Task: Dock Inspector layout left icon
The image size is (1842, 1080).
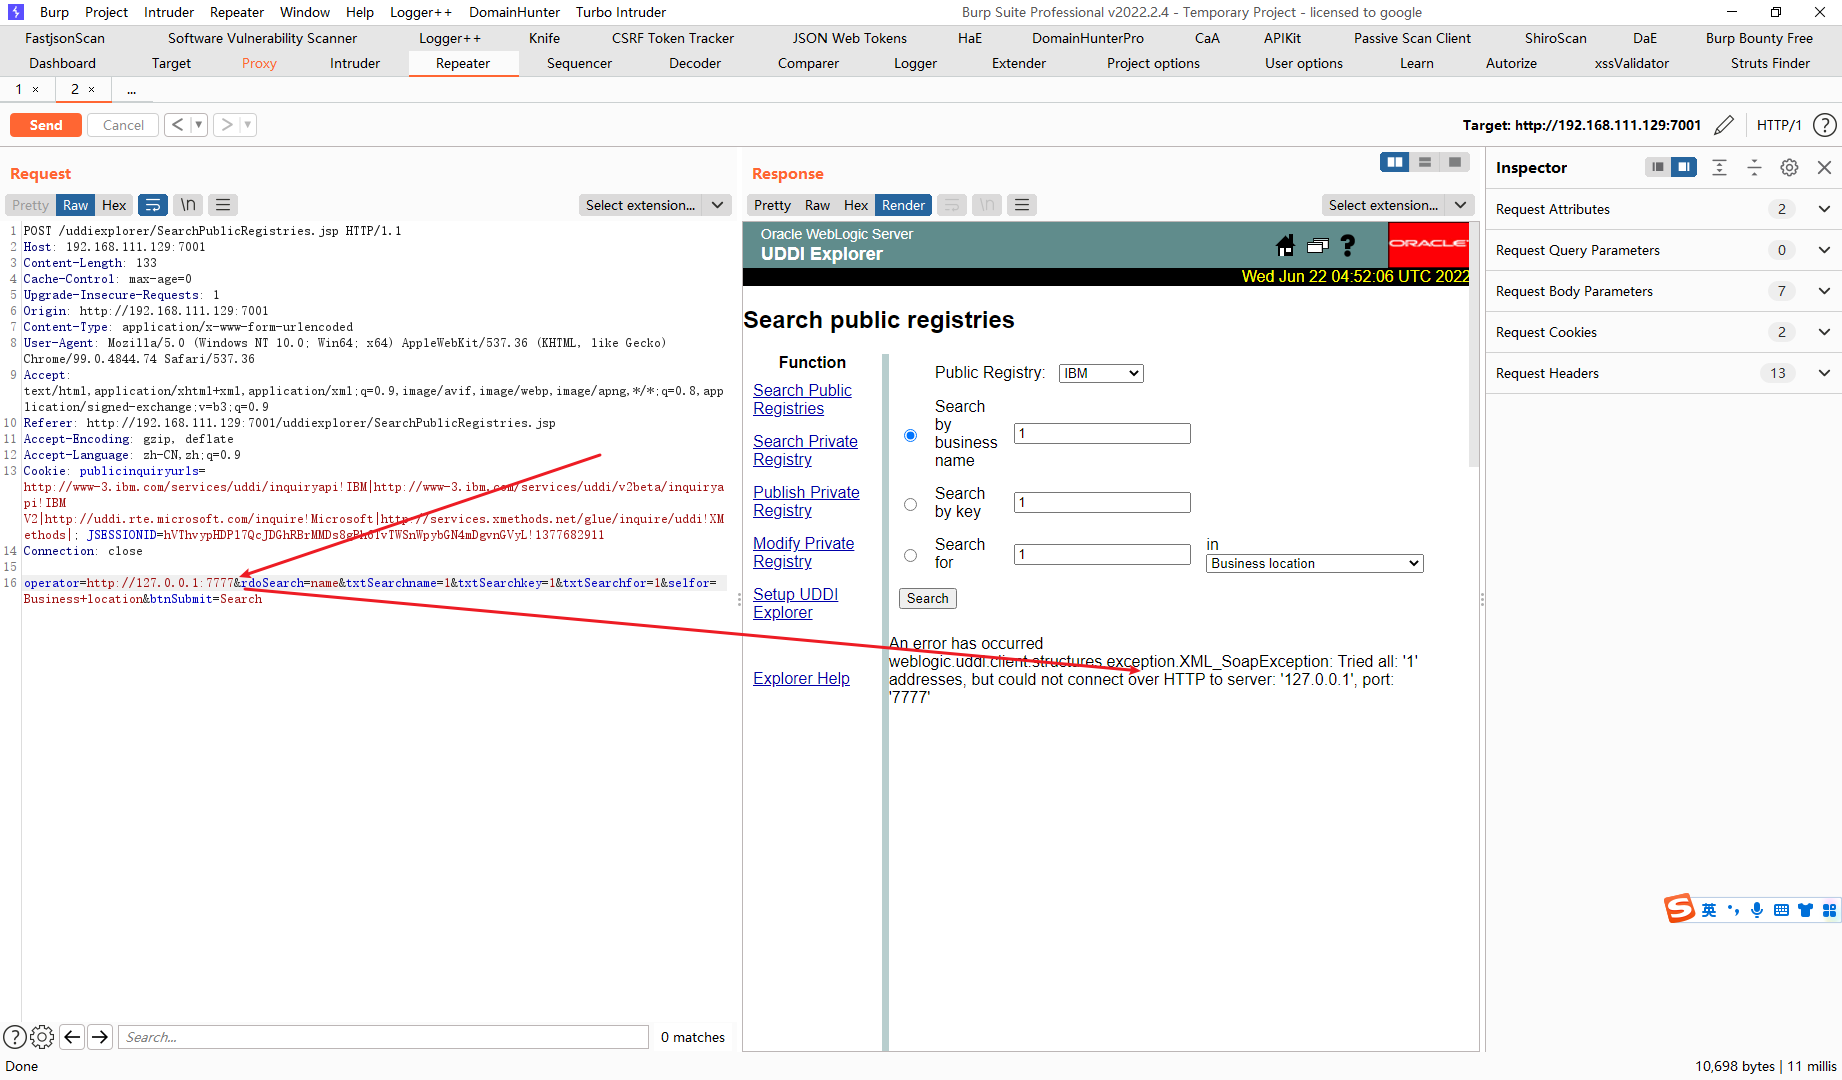Action: click(1658, 167)
